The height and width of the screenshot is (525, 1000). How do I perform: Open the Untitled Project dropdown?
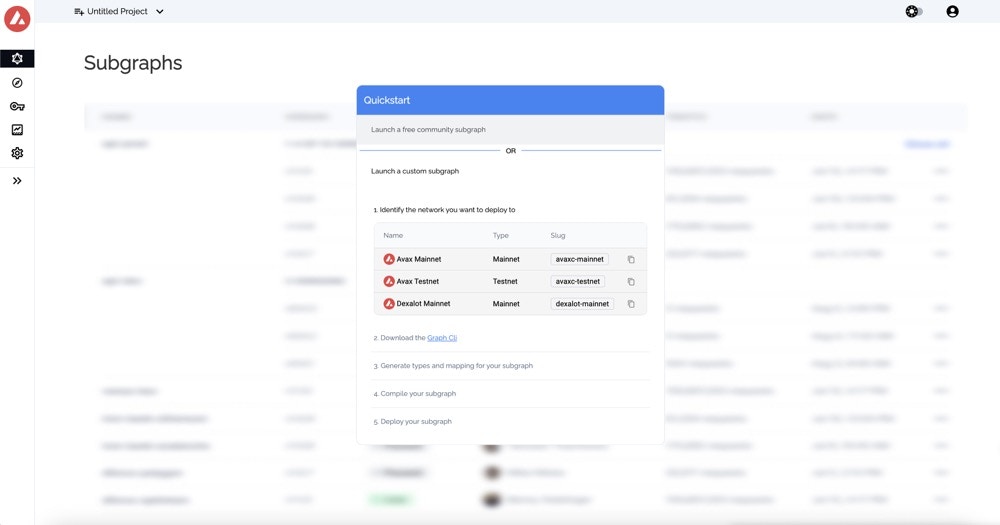(119, 11)
